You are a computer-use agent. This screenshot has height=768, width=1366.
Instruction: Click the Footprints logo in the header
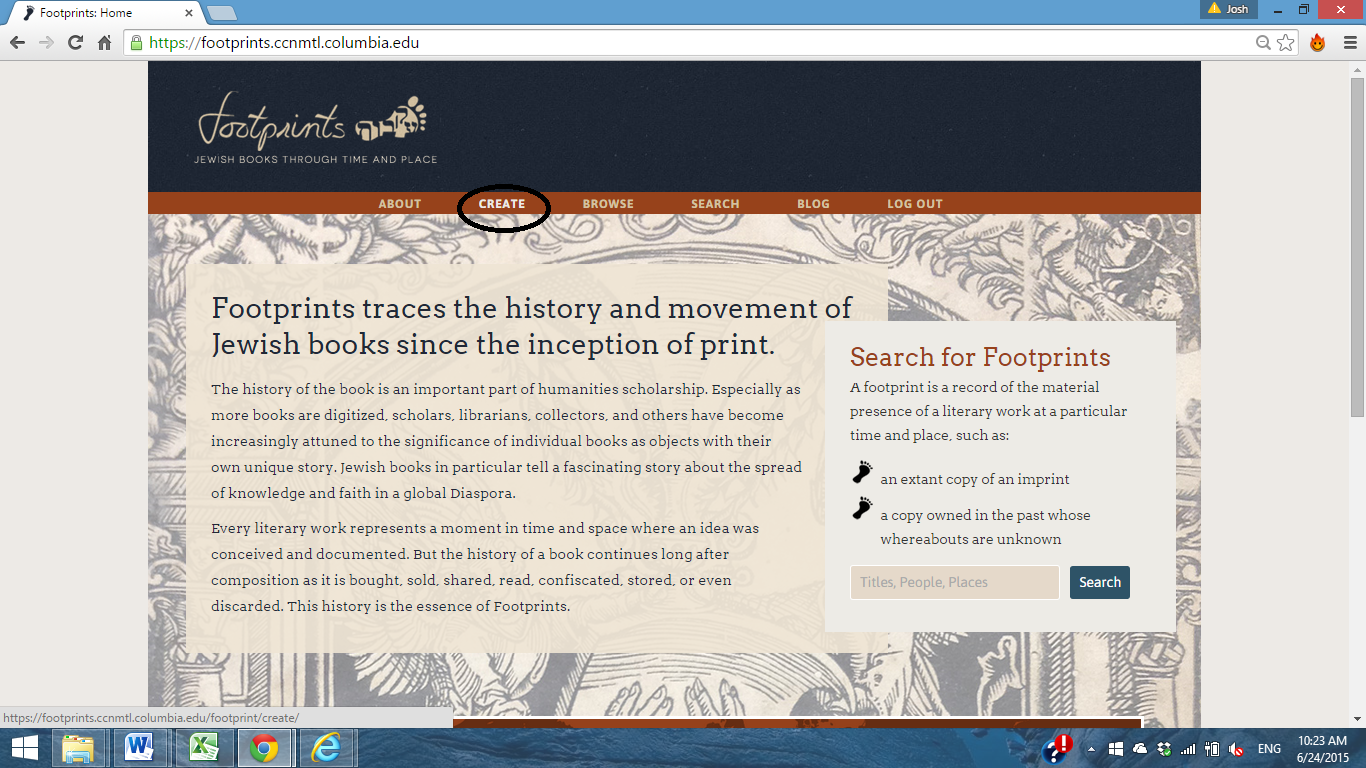coord(316,128)
